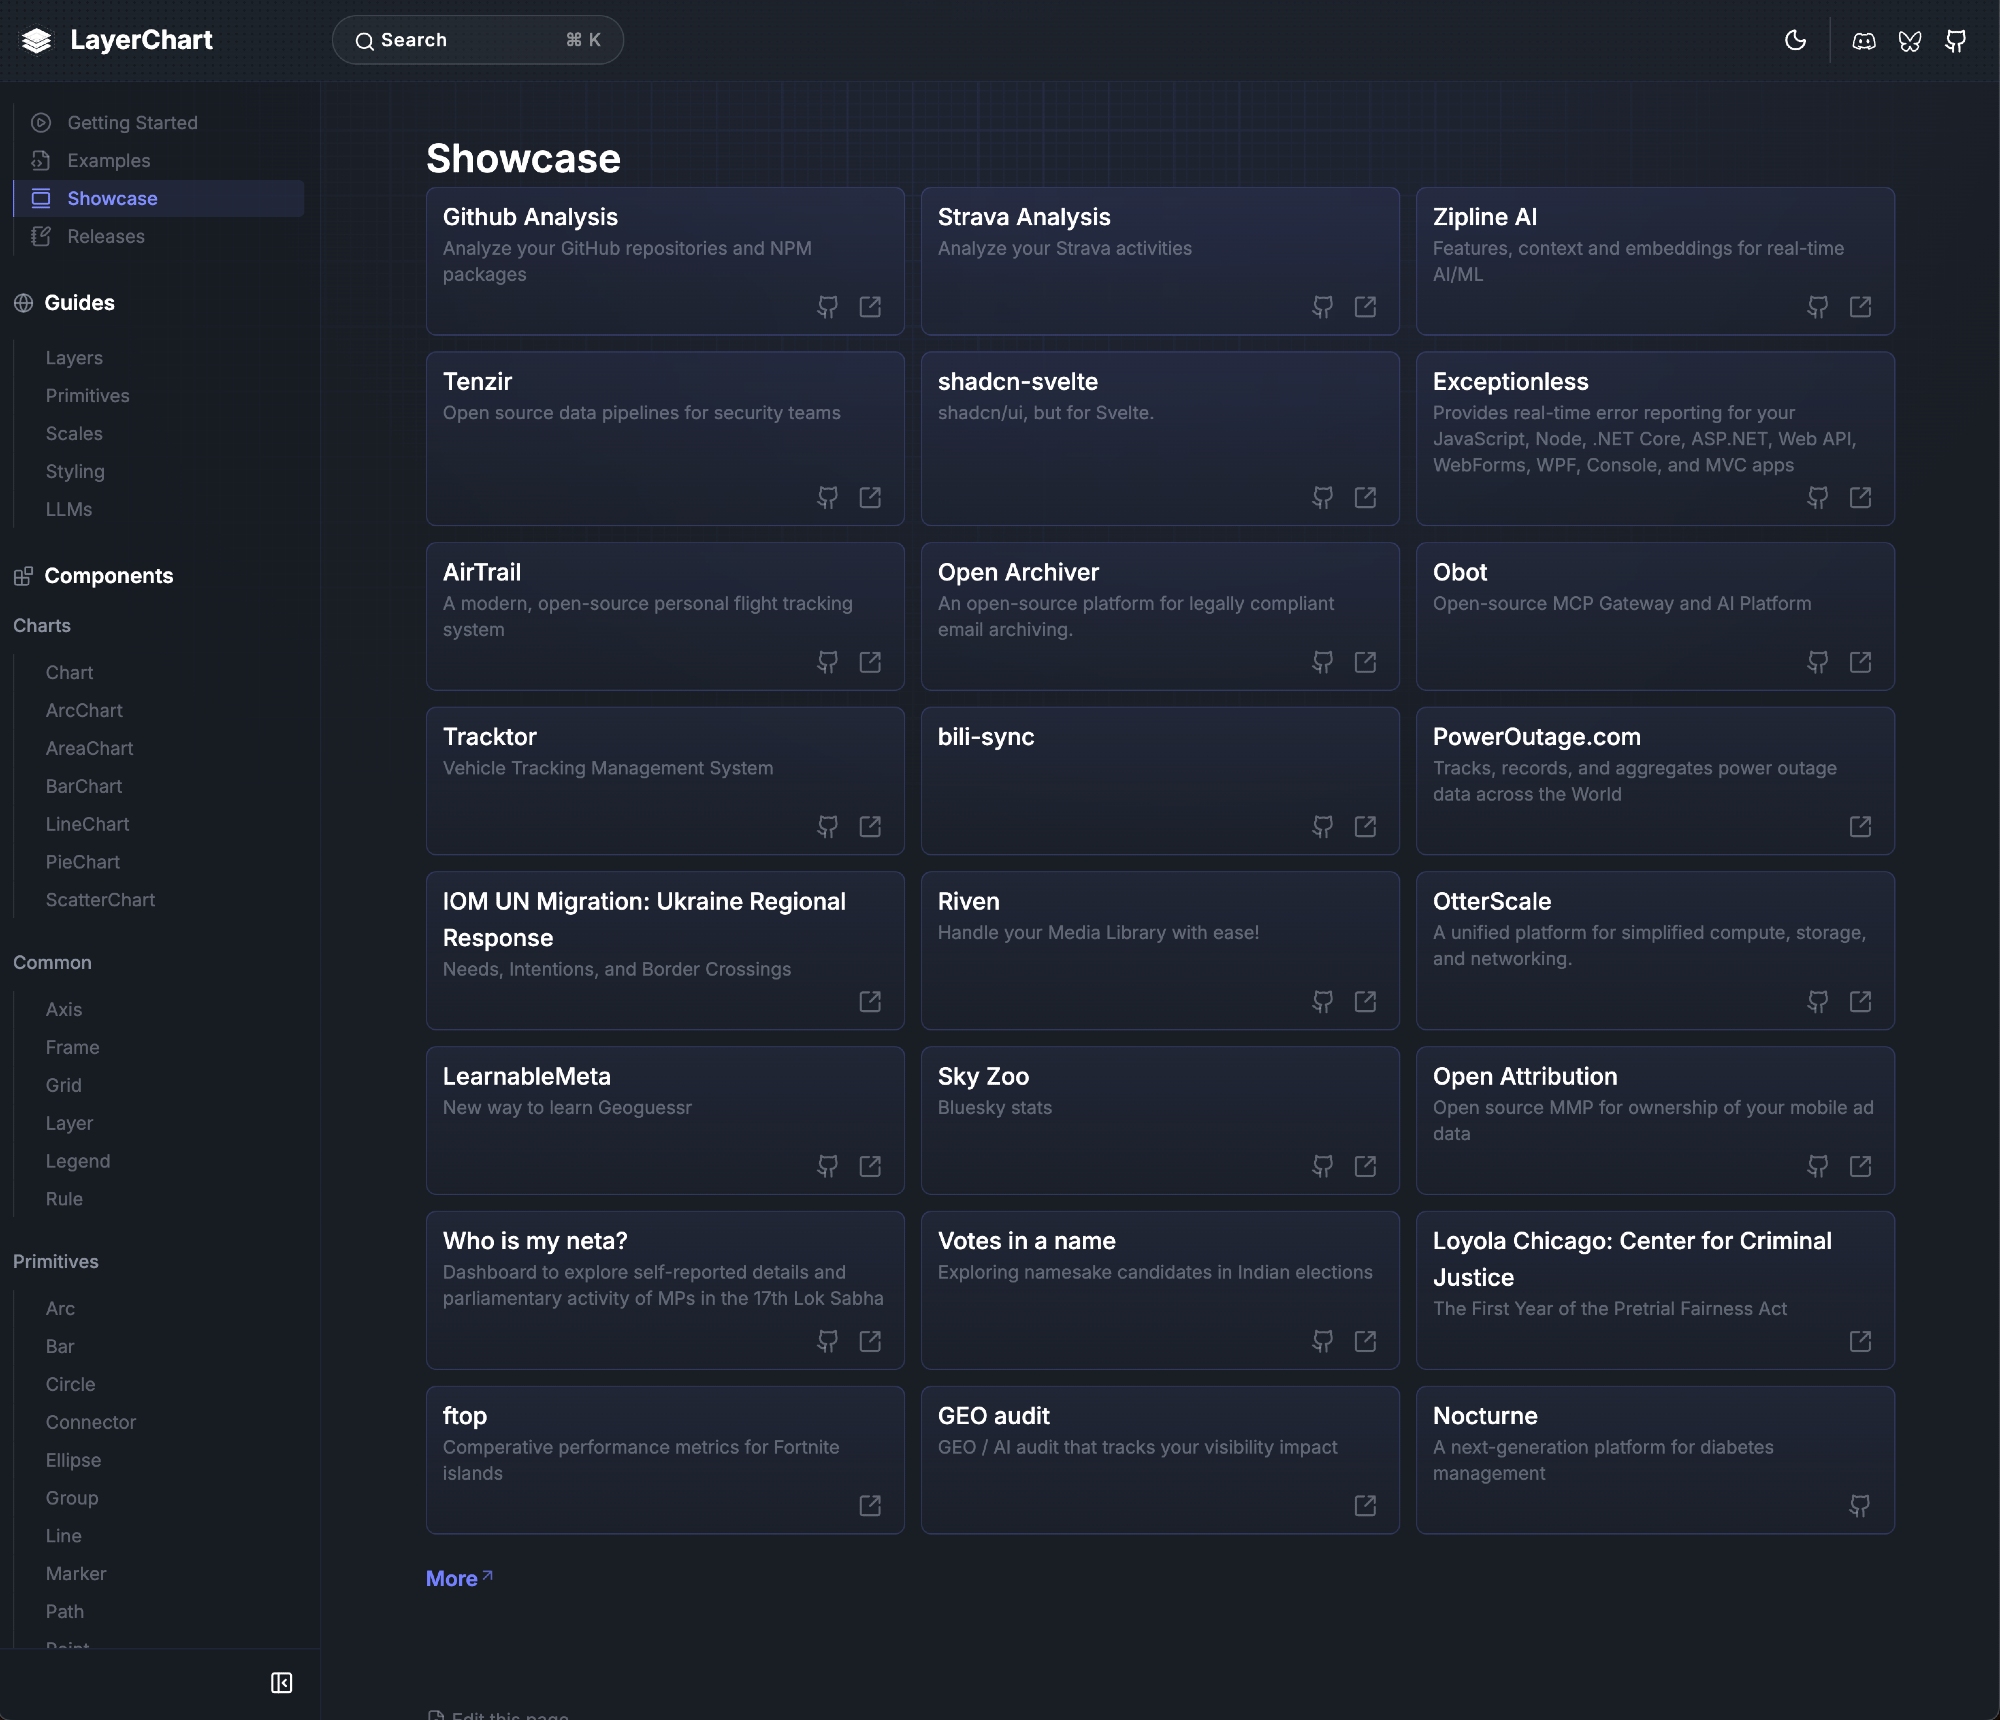This screenshot has height=1720, width=2000.
Task: Expand the Guides section header
Action: 79,303
